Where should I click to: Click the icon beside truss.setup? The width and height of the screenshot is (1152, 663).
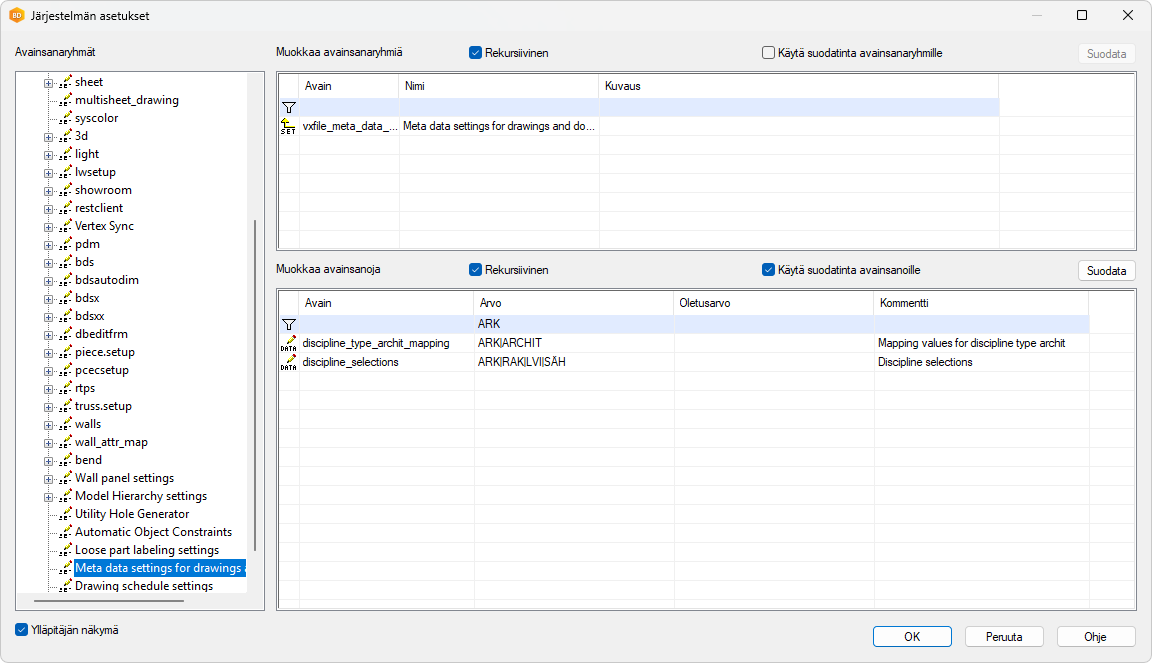65,406
